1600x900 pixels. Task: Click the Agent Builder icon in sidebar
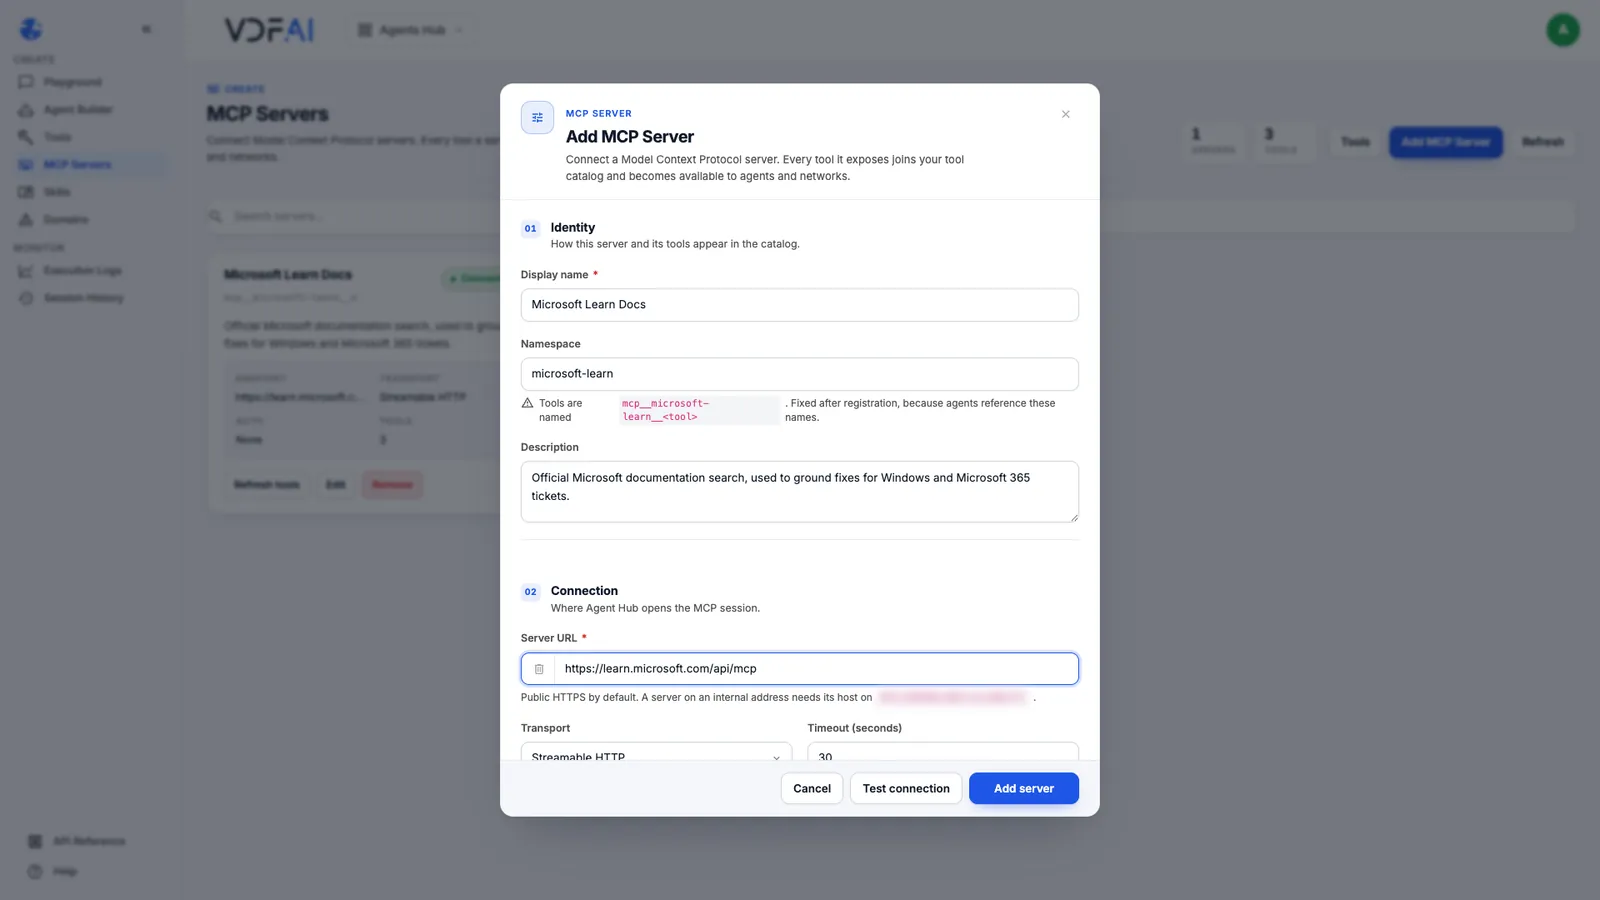(26, 110)
